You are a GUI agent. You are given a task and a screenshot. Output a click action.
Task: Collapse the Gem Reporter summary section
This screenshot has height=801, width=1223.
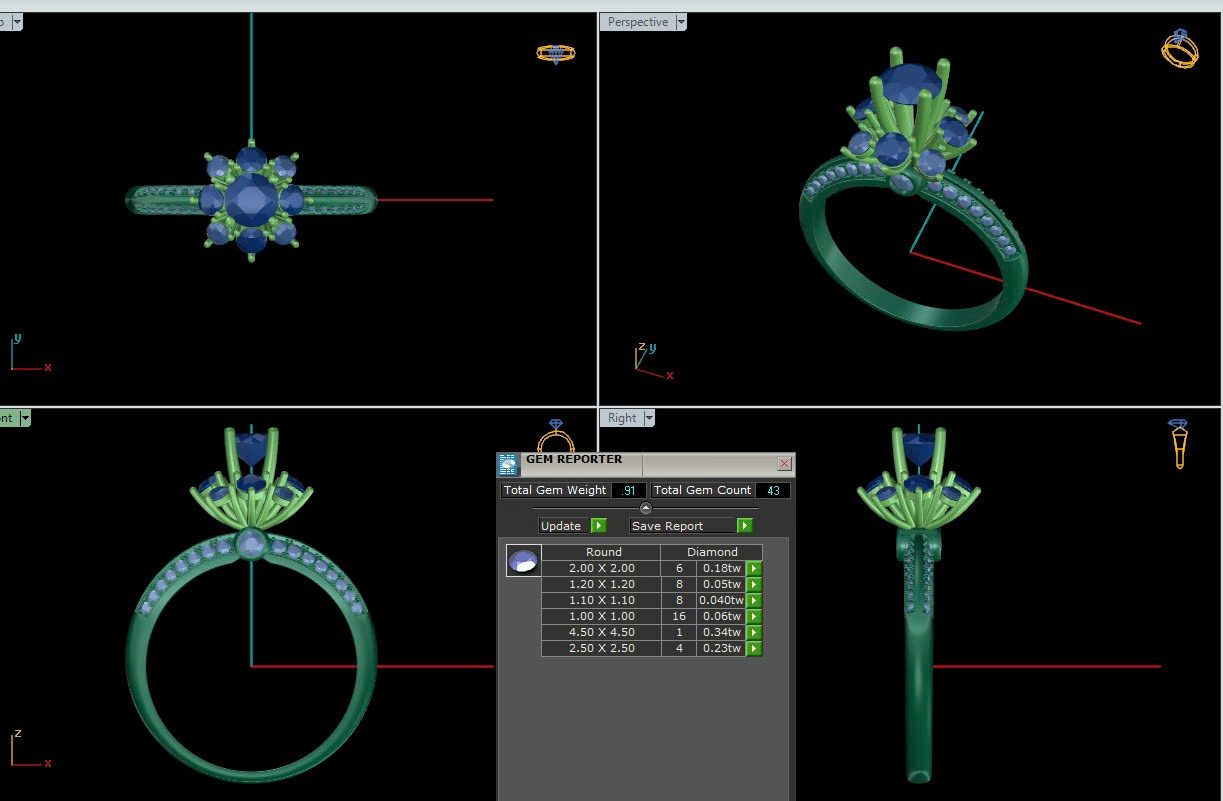pos(645,508)
